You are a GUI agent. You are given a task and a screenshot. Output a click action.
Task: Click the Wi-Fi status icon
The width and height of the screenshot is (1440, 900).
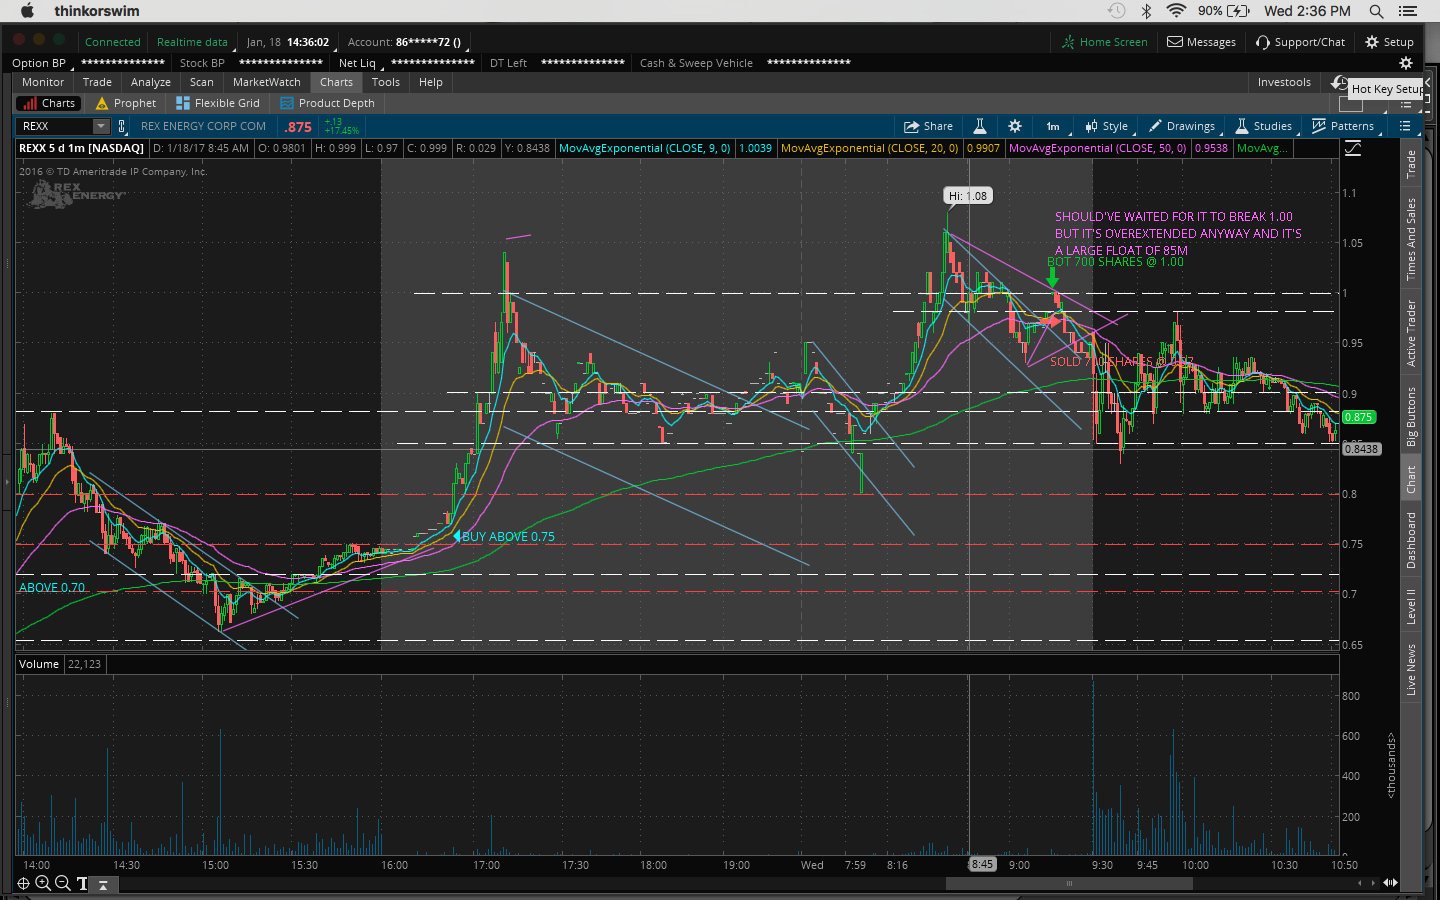pyautogui.click(x=1176, y=11)
